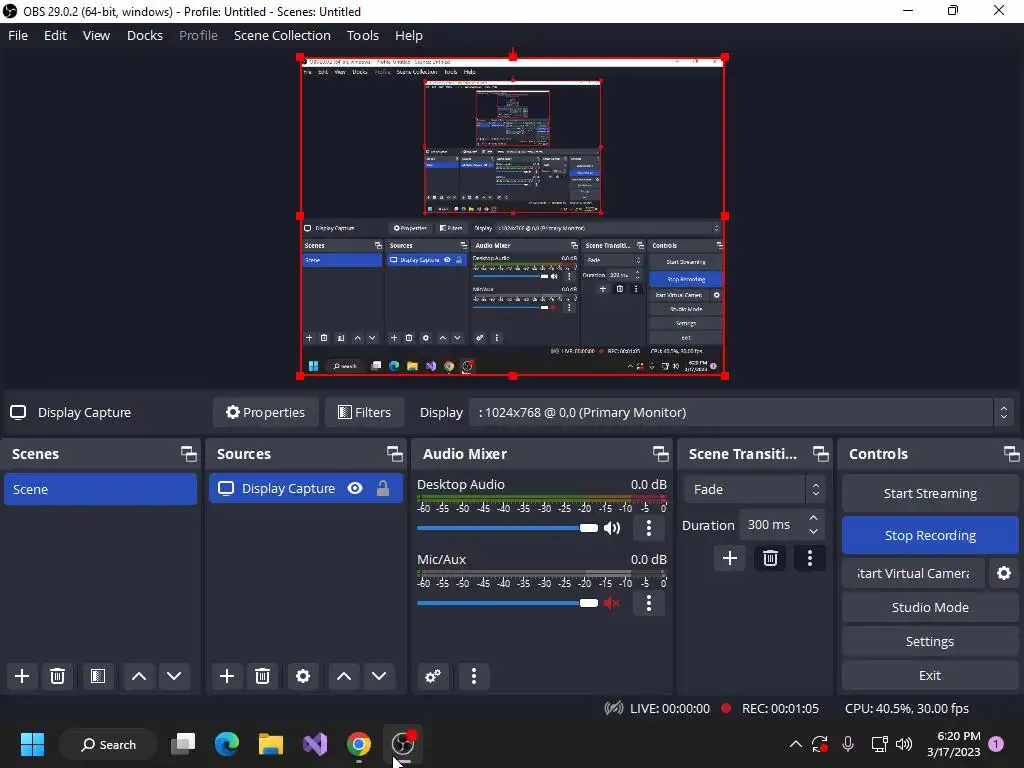Viewport: 1024px width, 768px height.
Task: Move scene down with arrow
Action: [174, 676]
